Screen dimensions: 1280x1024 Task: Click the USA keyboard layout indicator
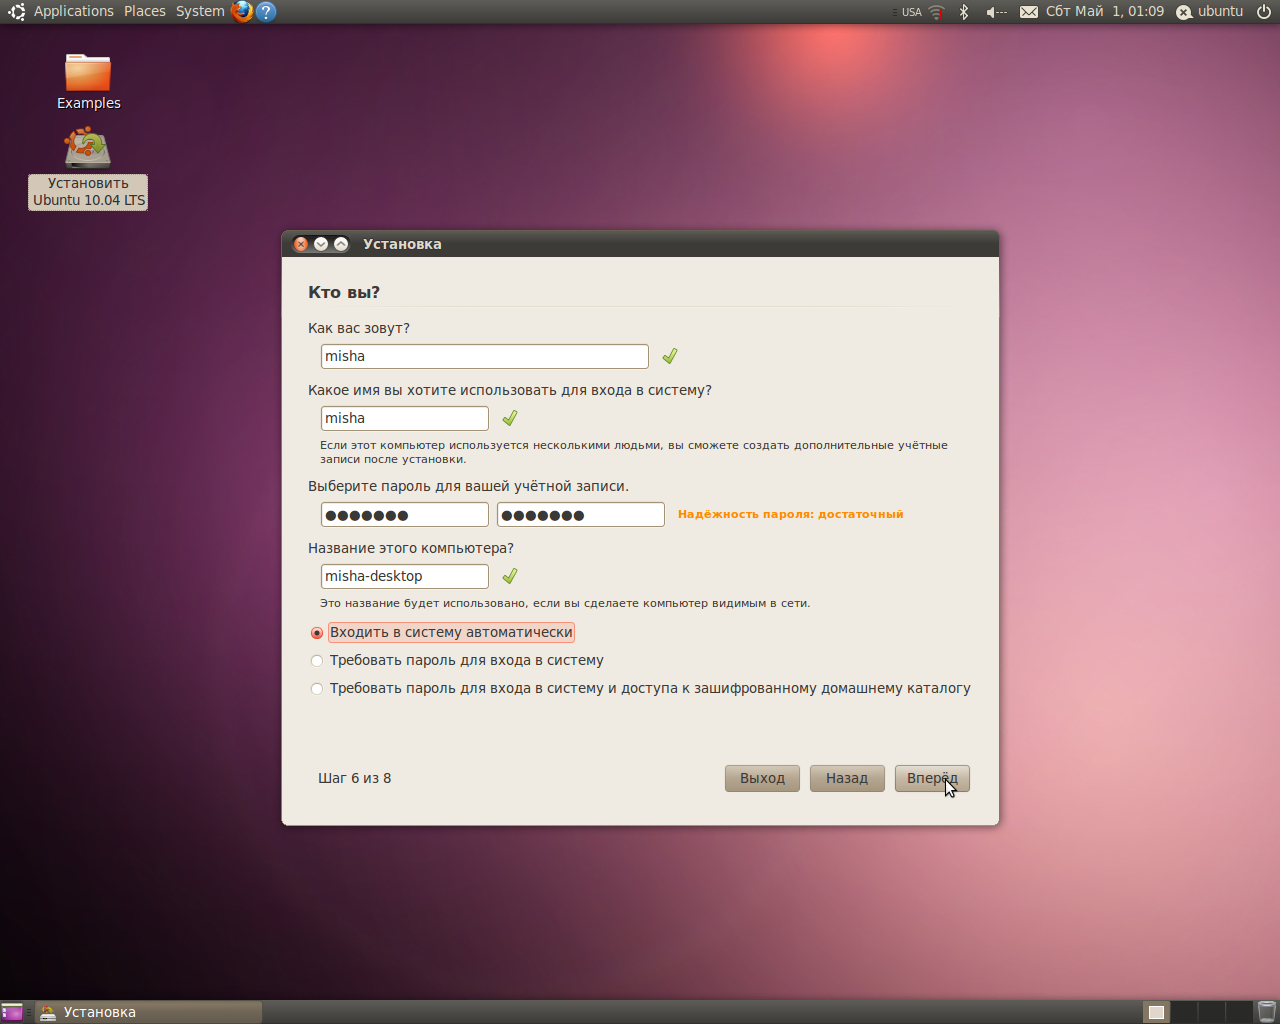tap(911, 12)
